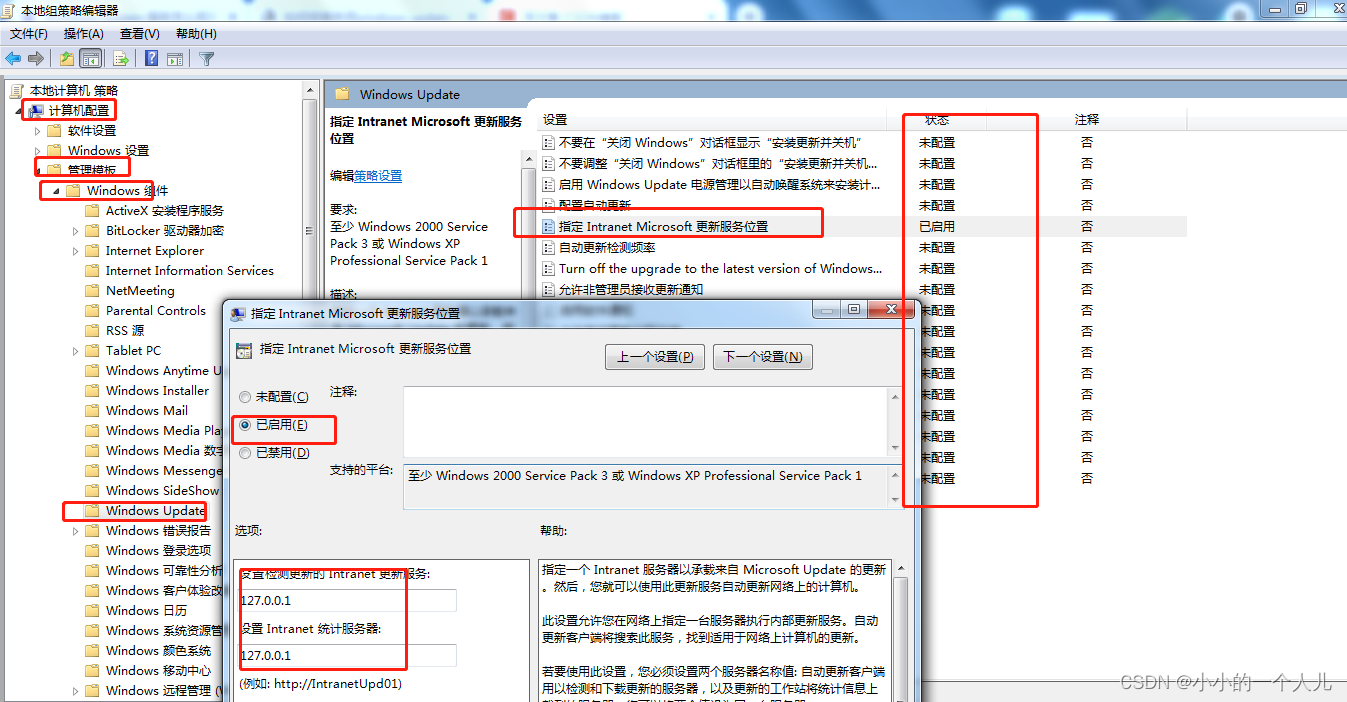Select the 未配置(C) radio button
This screenshot has height=702, width=1347.
point(245,397)
